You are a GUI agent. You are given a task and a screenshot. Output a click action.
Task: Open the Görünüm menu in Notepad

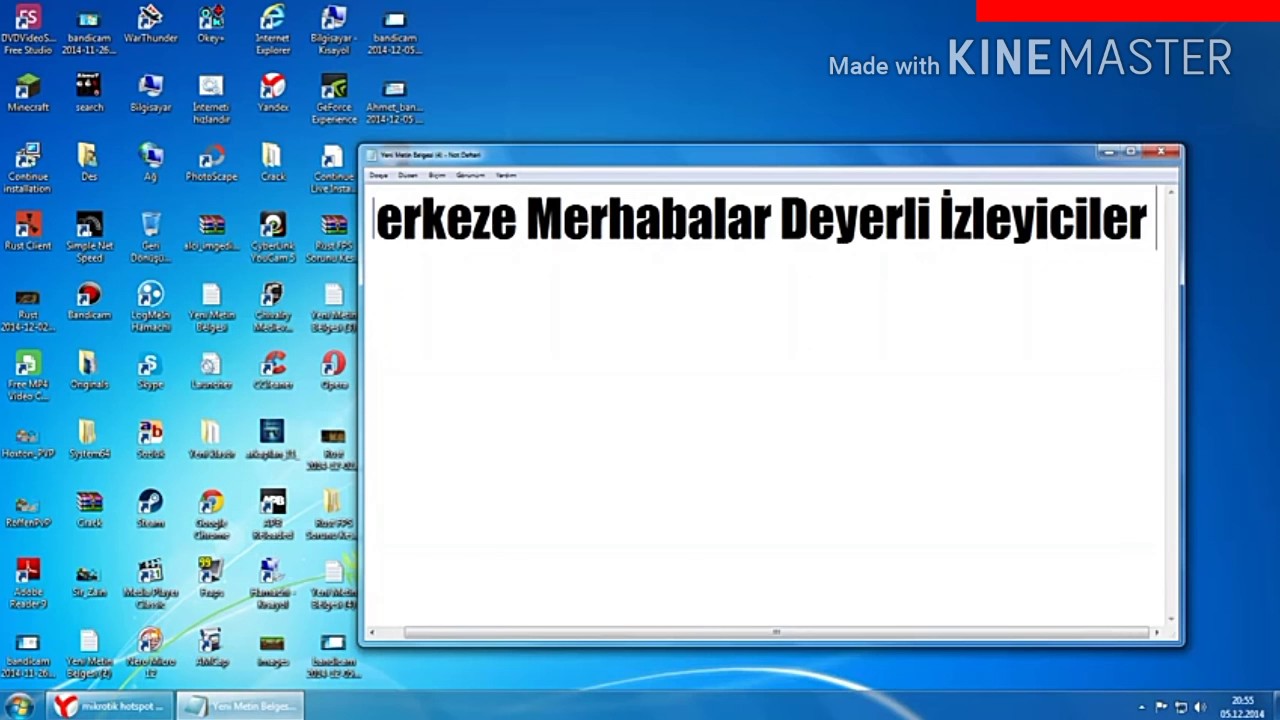click(x=470, y=175)
